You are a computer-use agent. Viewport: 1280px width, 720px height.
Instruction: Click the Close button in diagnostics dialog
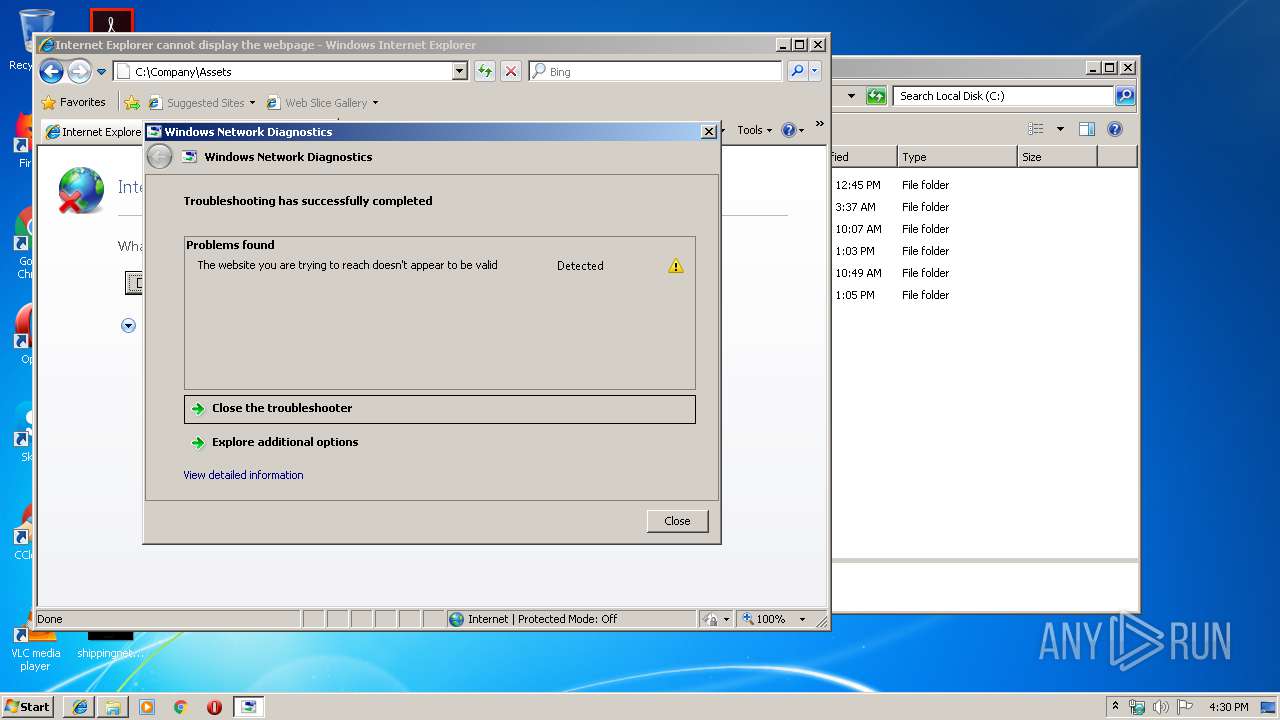click(677, 521)
